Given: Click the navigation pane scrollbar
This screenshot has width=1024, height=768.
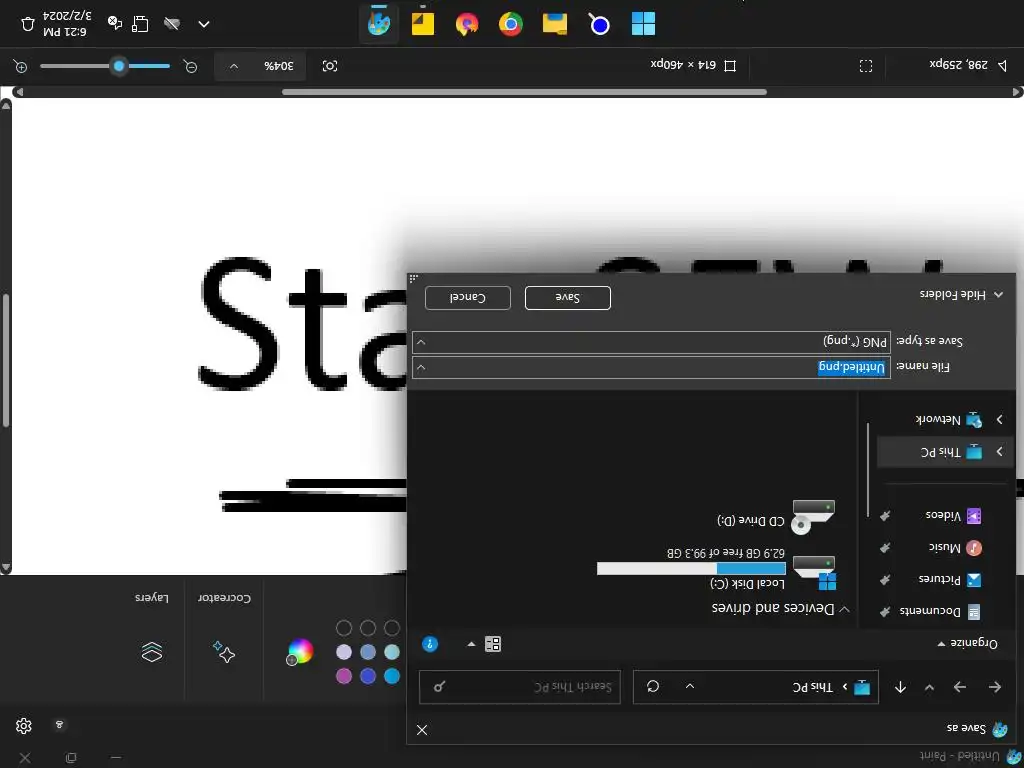Looking at the screenshot, I should 868,470.
